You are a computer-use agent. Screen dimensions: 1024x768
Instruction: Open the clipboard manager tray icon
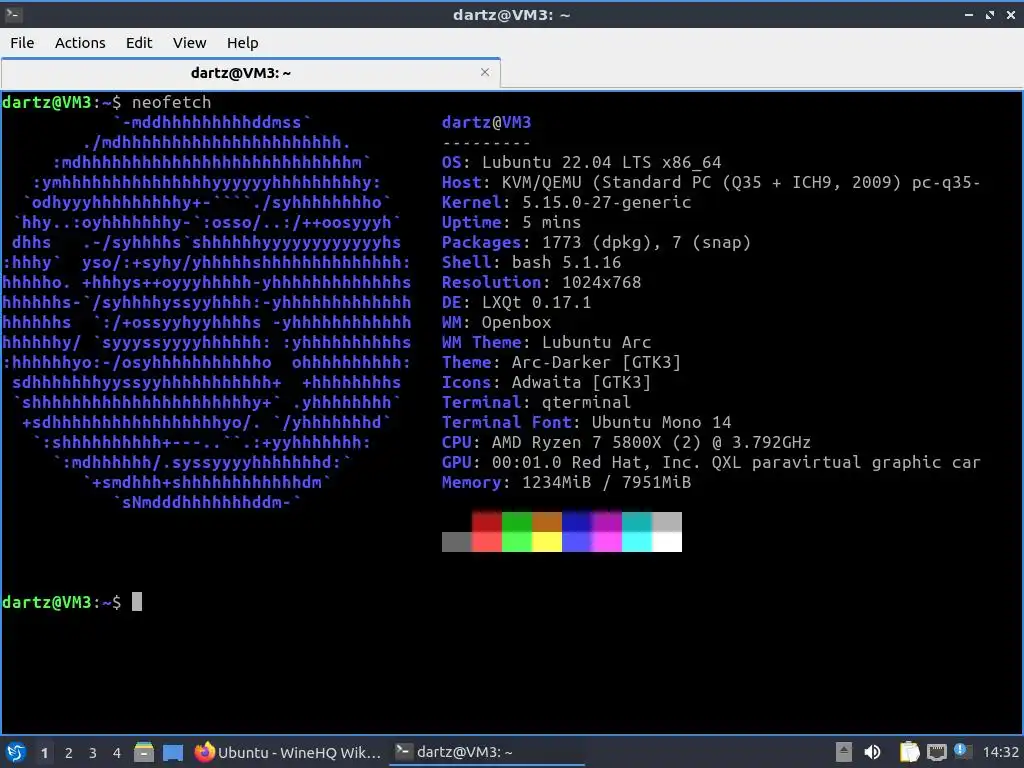(909, 752)
